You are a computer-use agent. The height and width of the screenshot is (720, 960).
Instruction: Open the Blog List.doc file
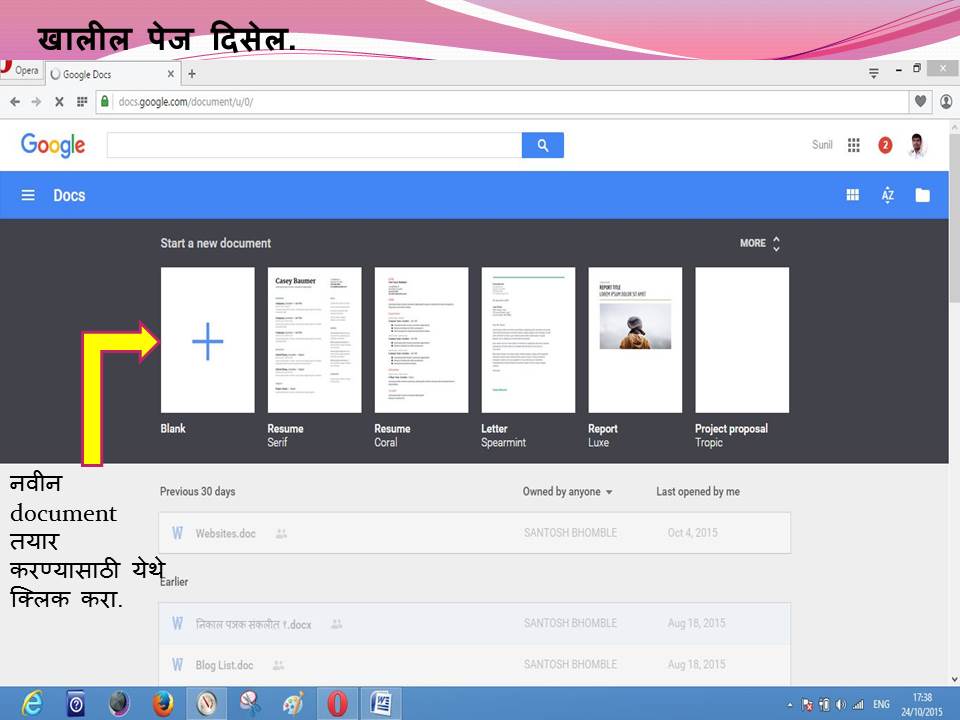point(474,665)
